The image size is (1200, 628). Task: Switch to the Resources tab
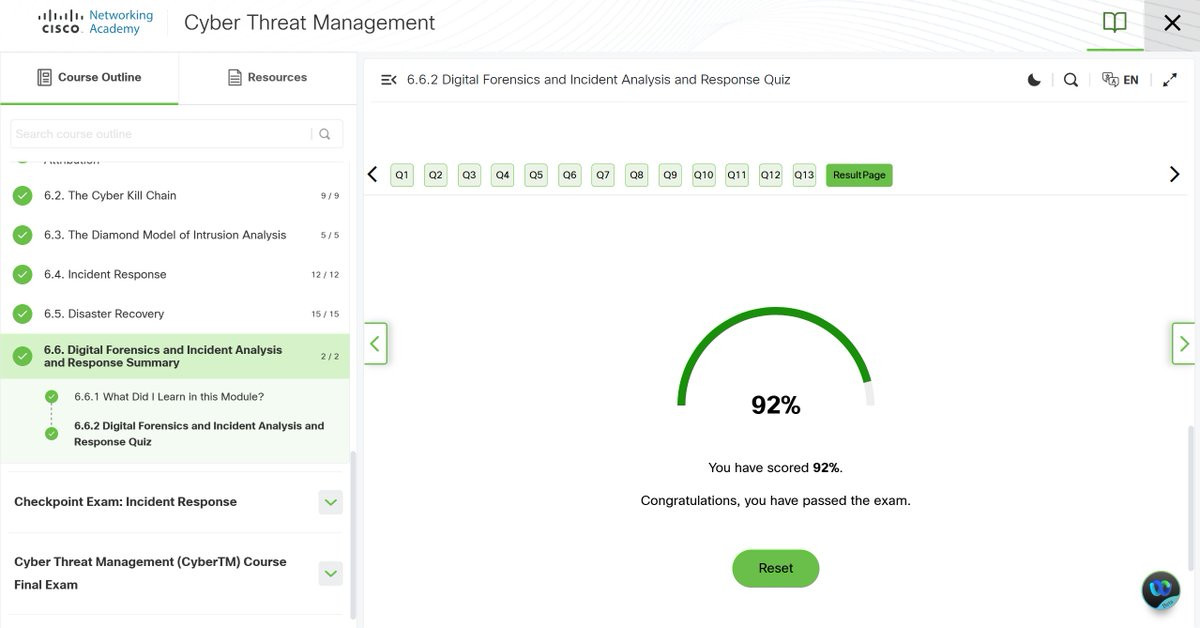[267, 77]
